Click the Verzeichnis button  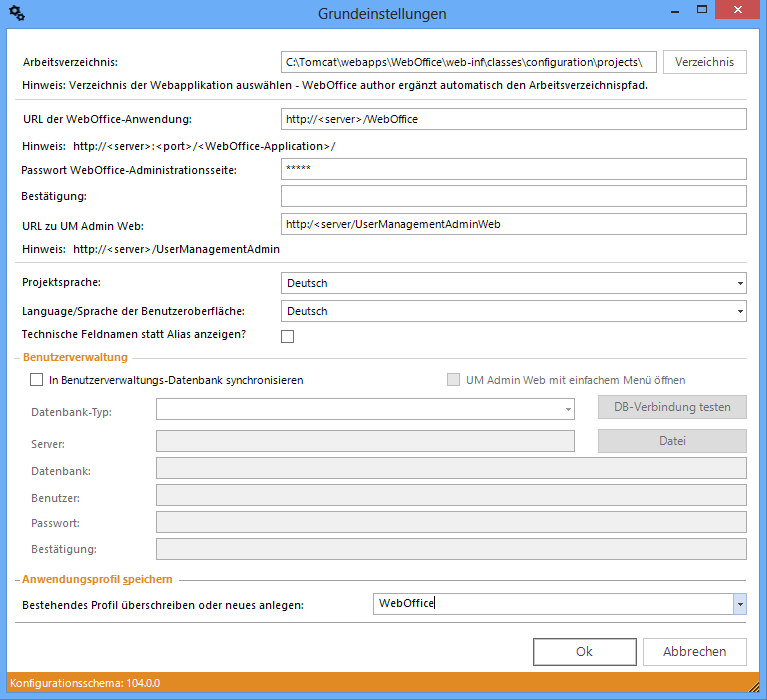tap(704, 62)
